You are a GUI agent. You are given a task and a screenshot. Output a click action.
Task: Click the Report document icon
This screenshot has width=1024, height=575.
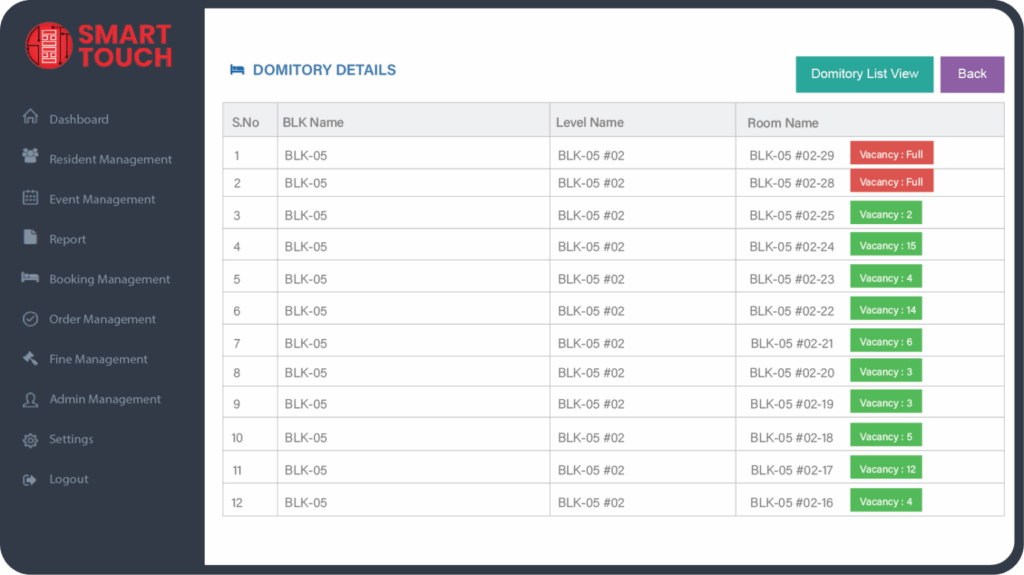click(30, 238)
